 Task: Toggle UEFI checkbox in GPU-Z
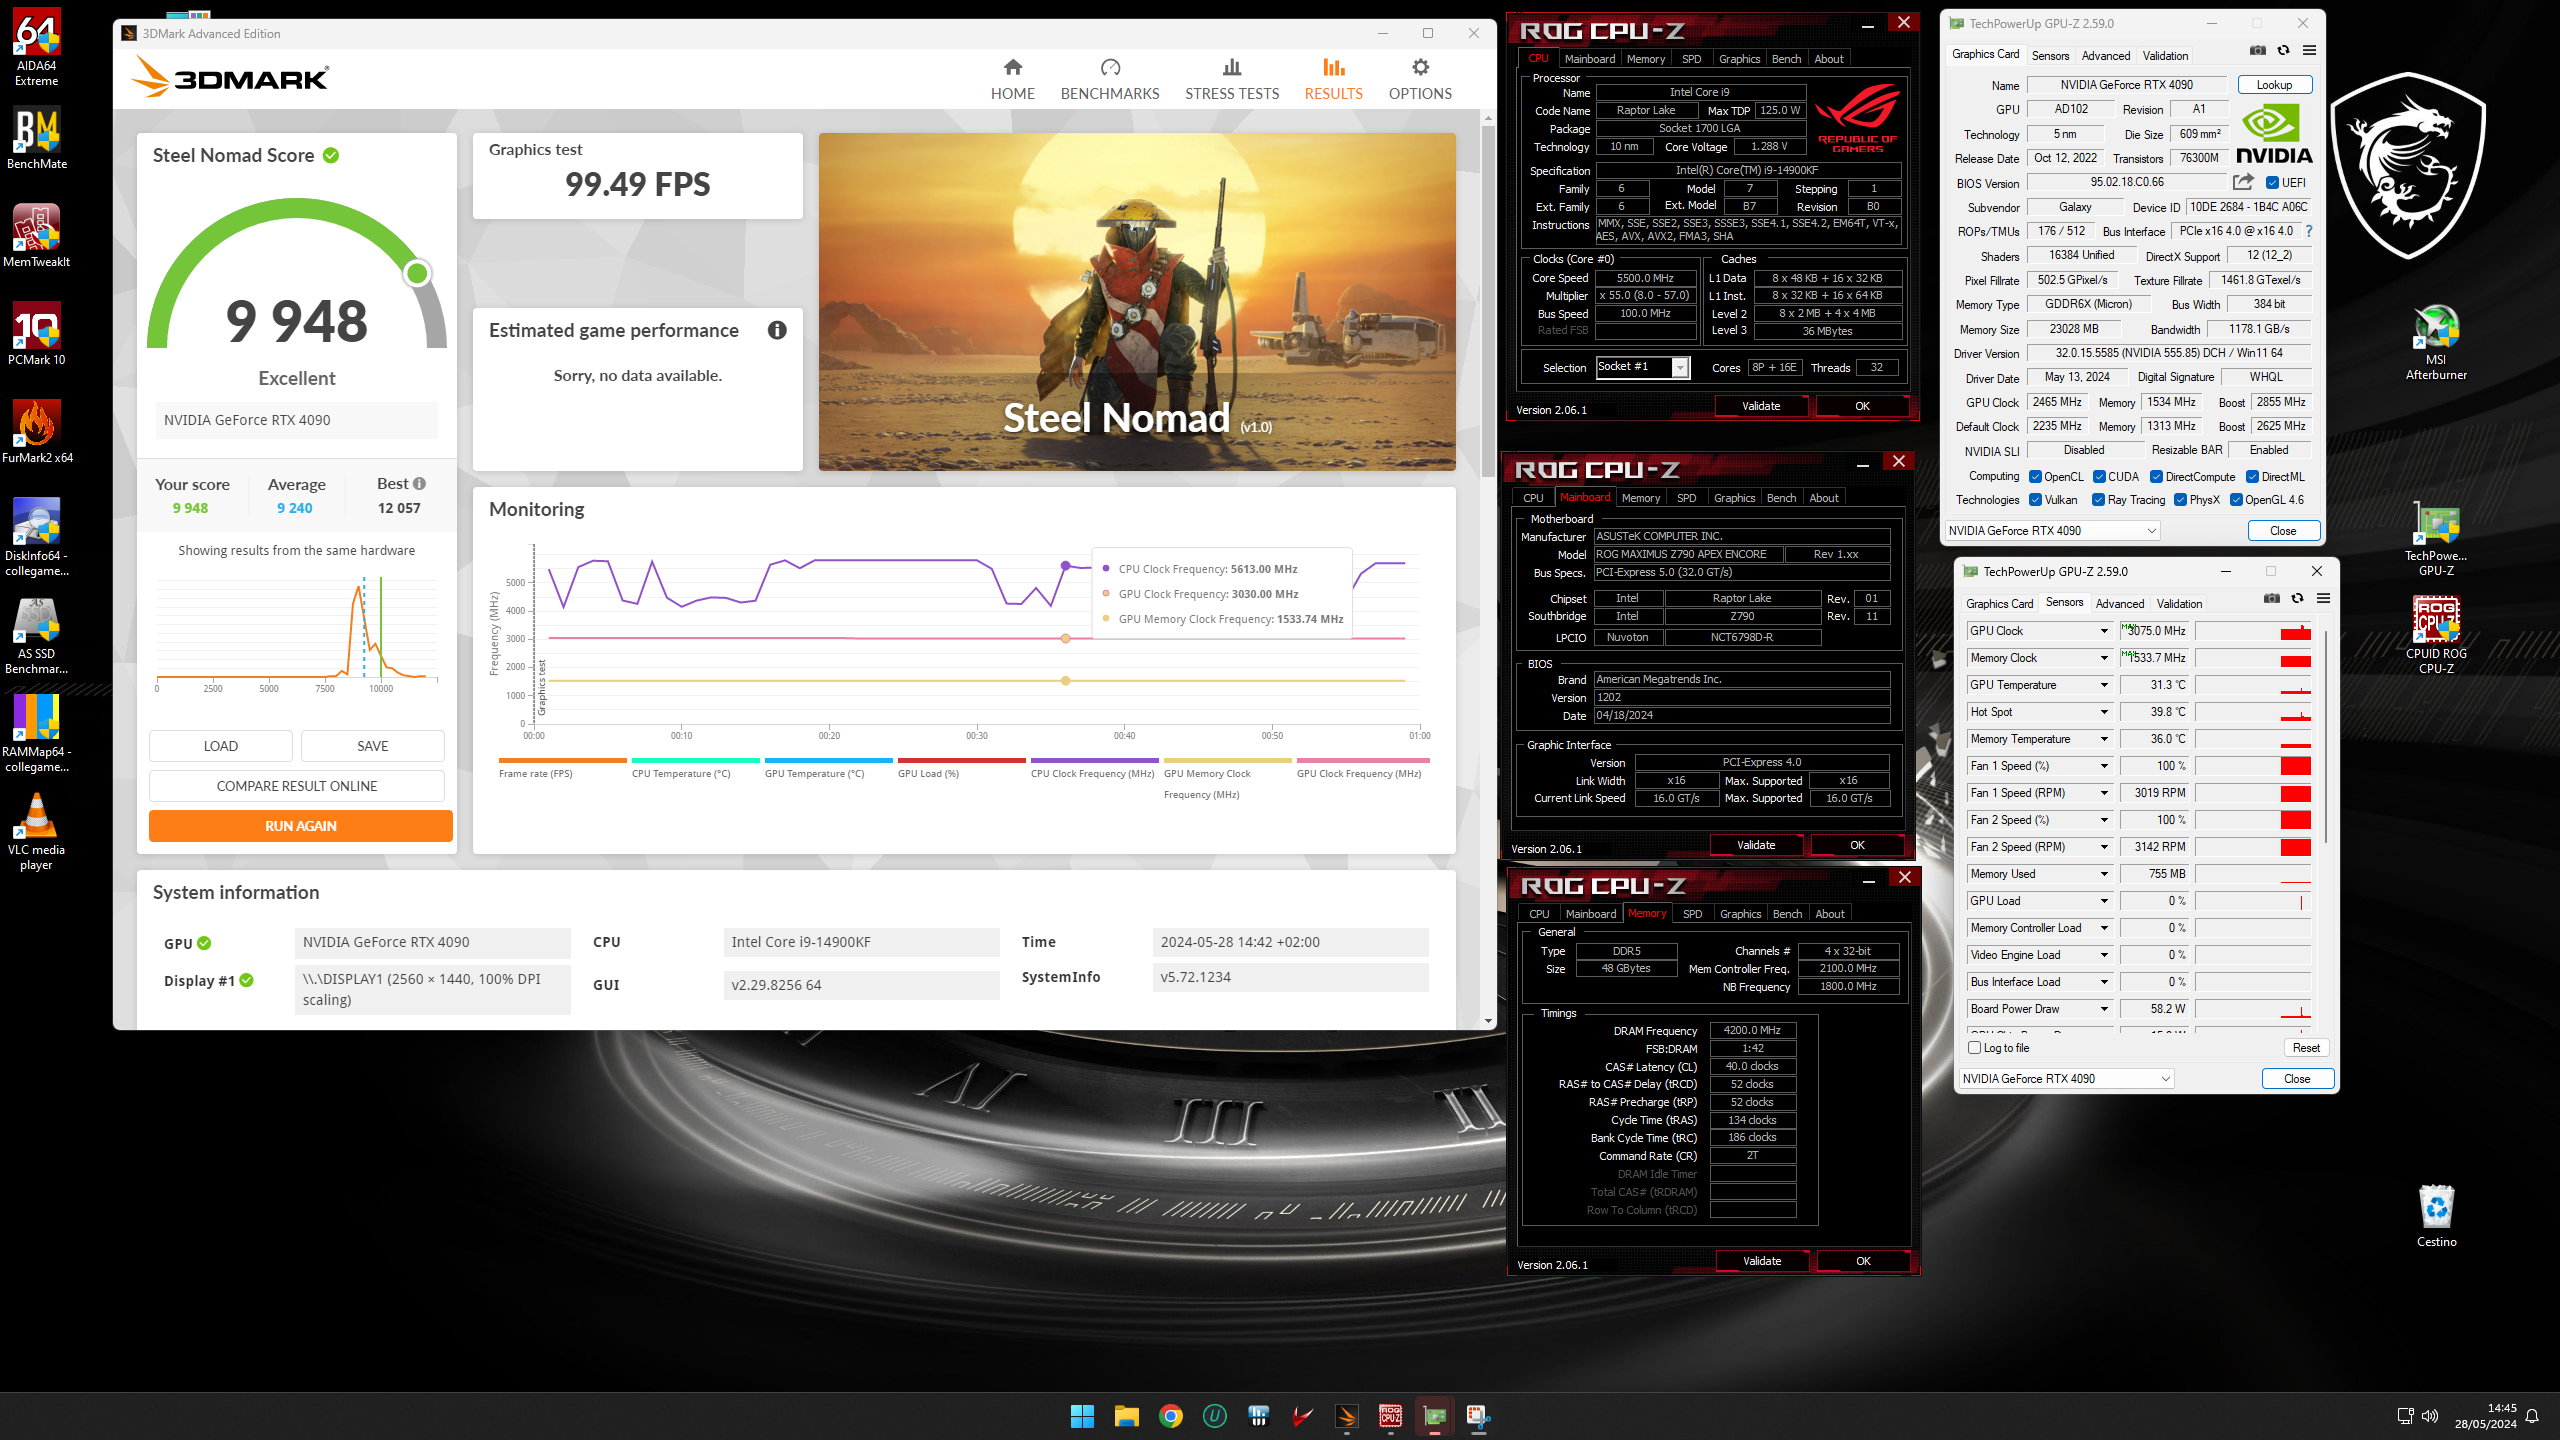pyautogui.click(x=2272, y=183)
